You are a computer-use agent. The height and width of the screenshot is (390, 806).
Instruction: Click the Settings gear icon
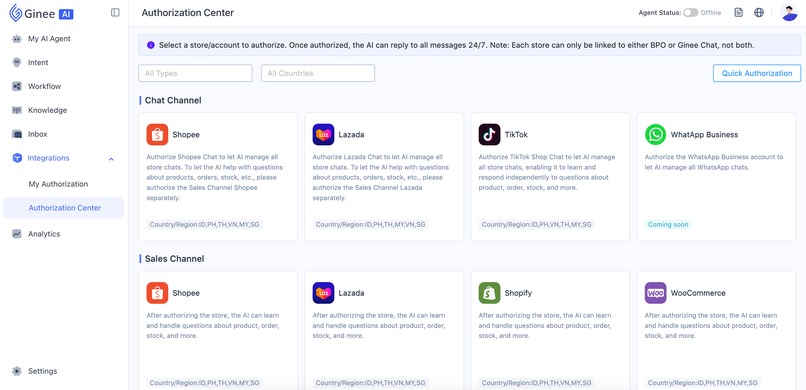16,371
